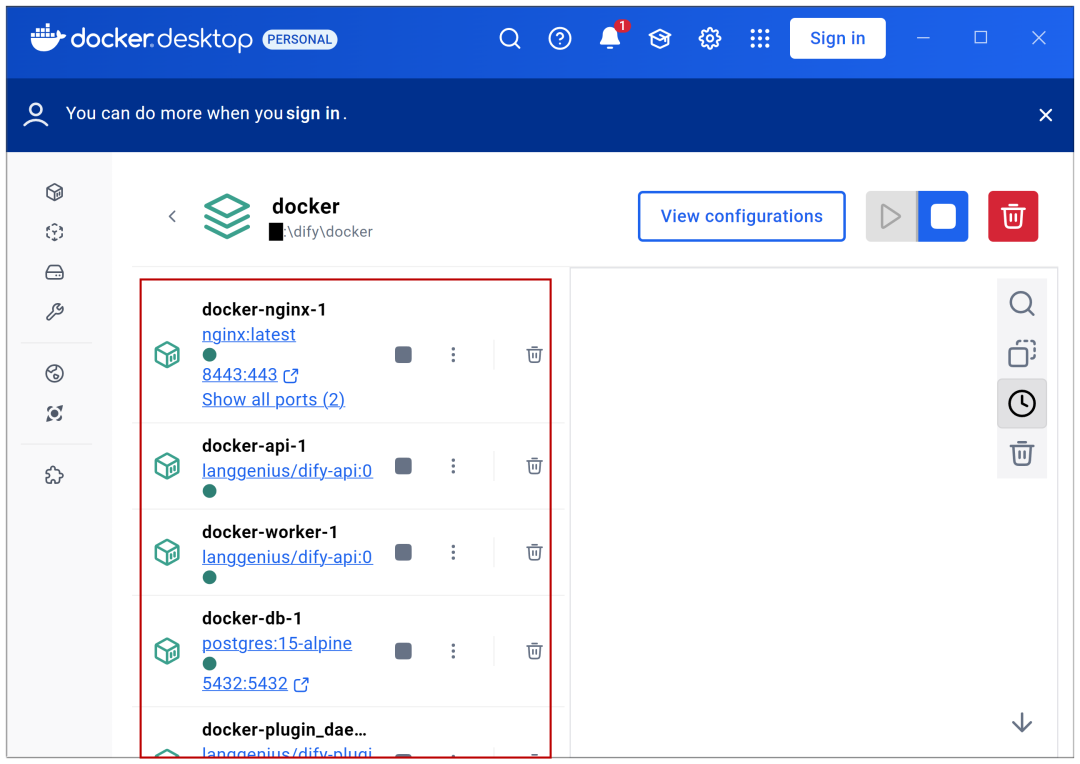Screen dimensions: 1080x764
Task: Delete the docker-nginx-1 container
Action: click(x=534, y=355)
